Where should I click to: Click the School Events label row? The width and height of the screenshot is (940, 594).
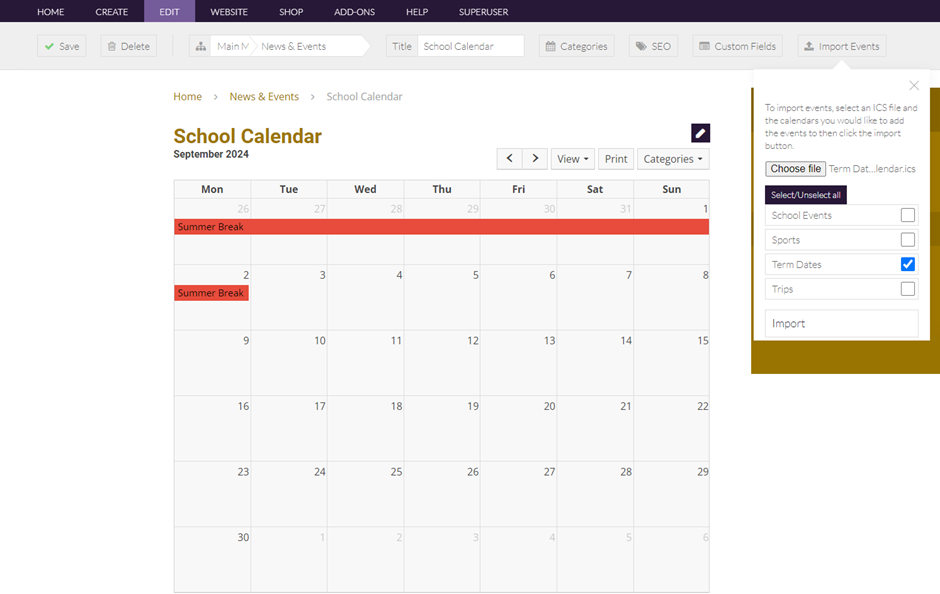click(x=842, y=215)
